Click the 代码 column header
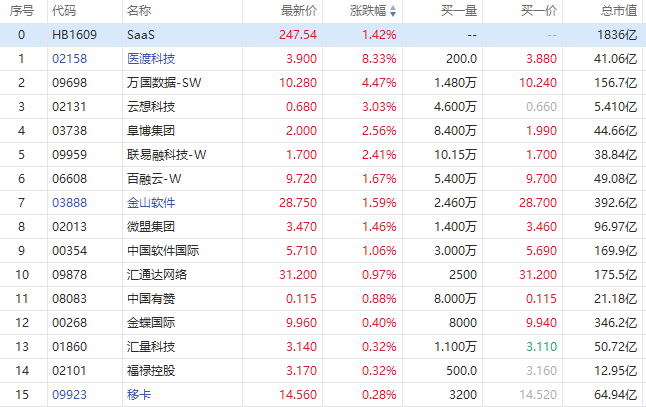 [x=64, y=11]
